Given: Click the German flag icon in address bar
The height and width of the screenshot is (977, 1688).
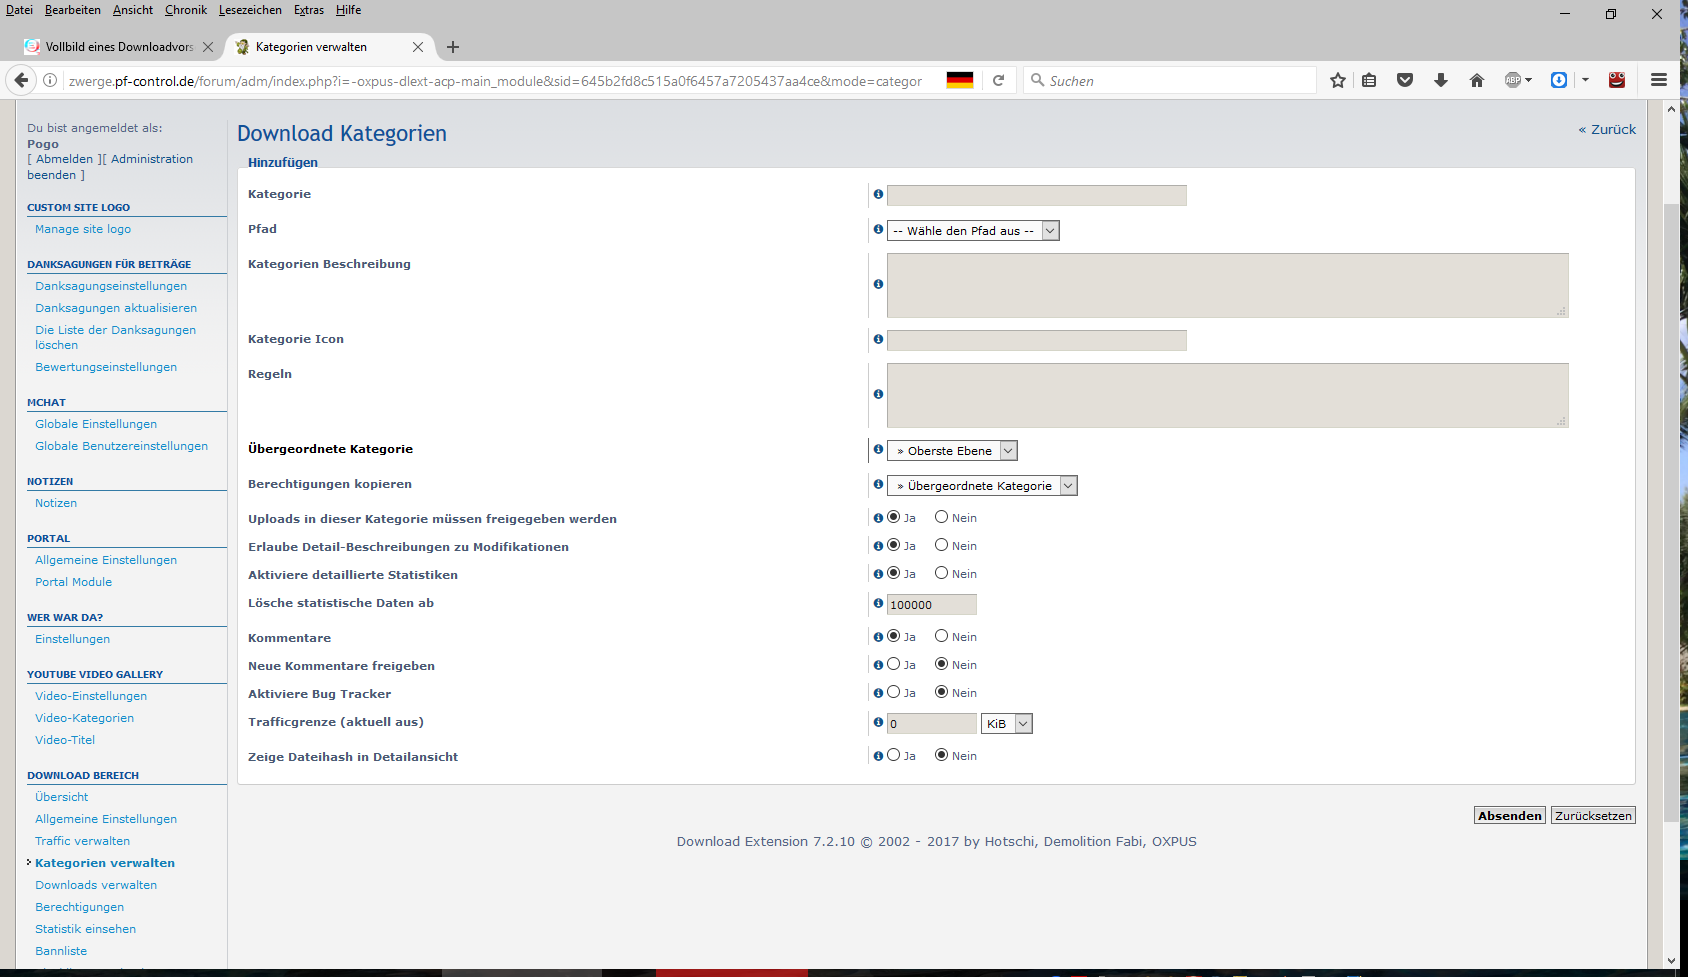Looking at the screenshot, I should tap(960, 80).
